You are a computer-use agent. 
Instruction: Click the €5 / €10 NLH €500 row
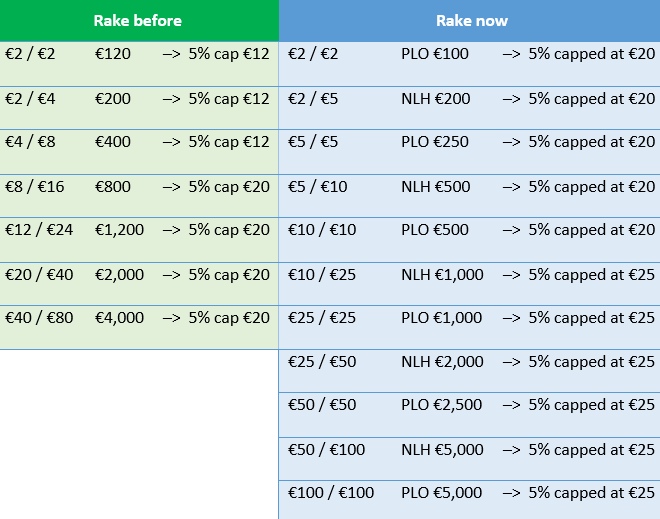coord(471,186)
